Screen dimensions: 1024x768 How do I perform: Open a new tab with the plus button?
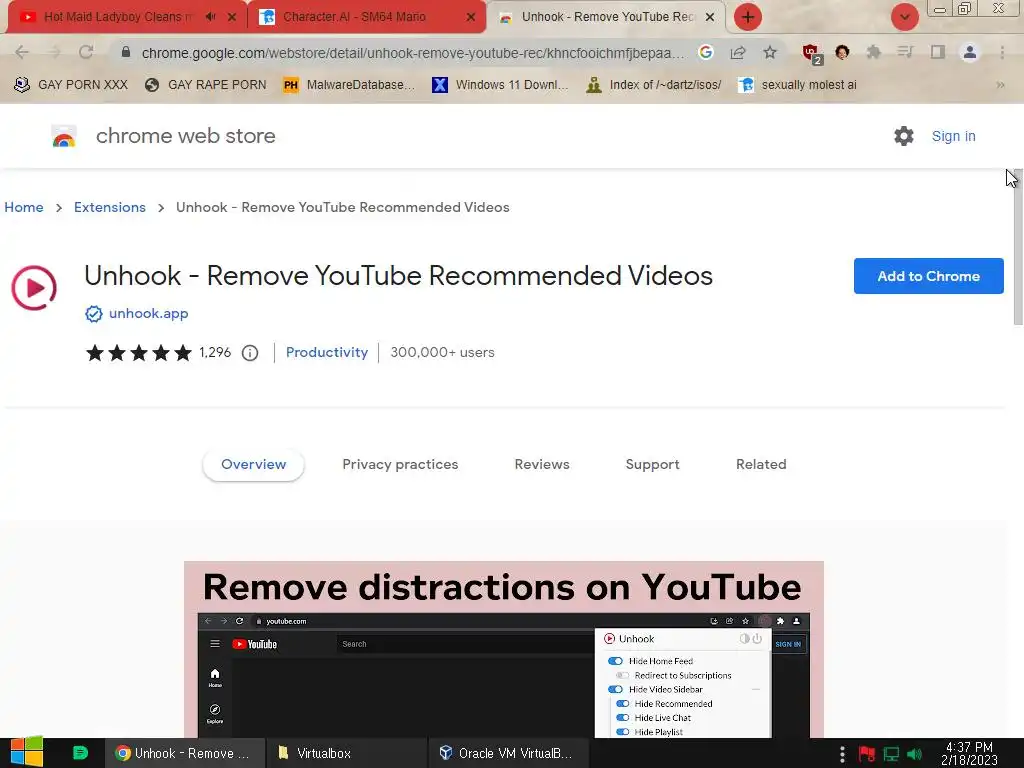pyautogui.click(x=748, y=17)
